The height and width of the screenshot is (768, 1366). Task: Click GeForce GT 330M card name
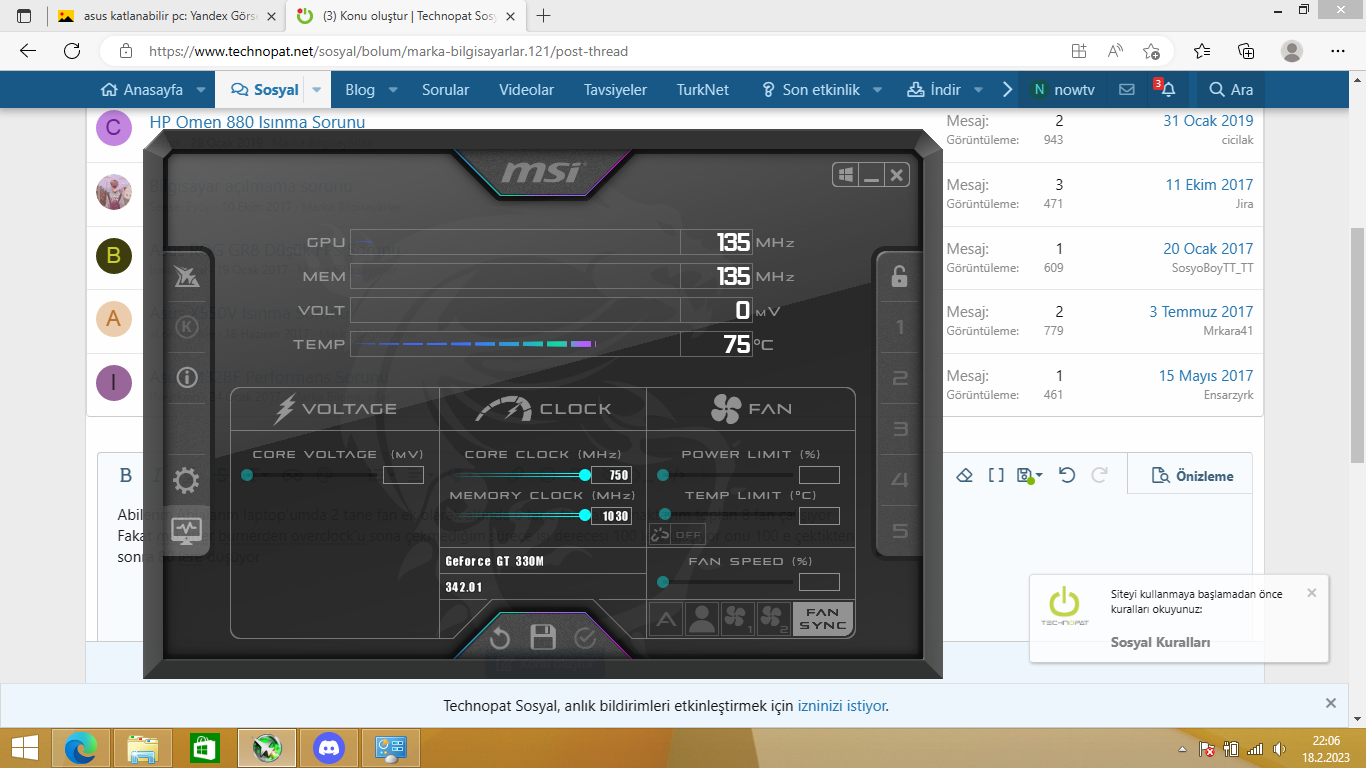coord(495,561)
